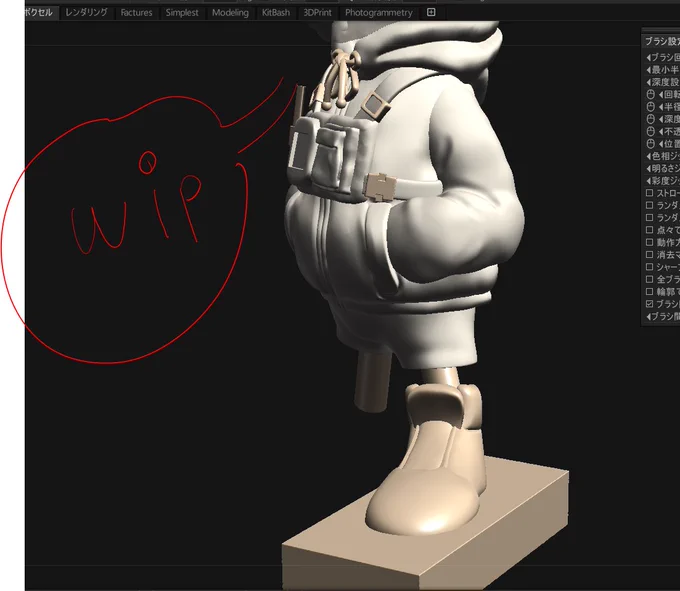Expand the 半径 arrow next to mouse icon
Viewport: 680px width, 591px height.
pyautogui.click(x=660, y=107)
